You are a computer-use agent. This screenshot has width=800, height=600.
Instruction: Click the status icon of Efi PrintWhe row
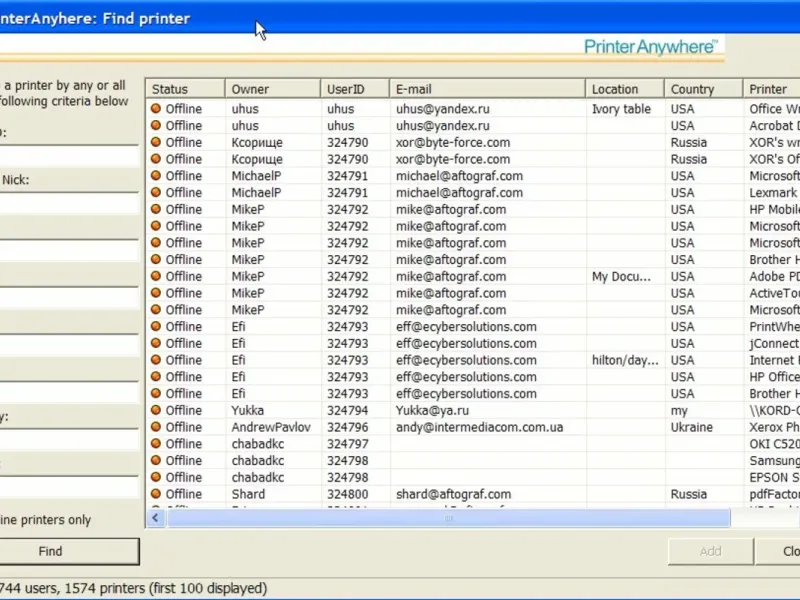click(156, 327)
